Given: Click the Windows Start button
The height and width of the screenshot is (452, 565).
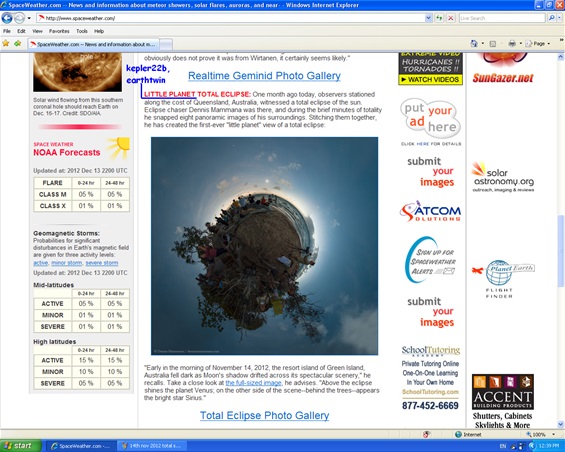Looking at the screenshot, I should pos(21,446).
